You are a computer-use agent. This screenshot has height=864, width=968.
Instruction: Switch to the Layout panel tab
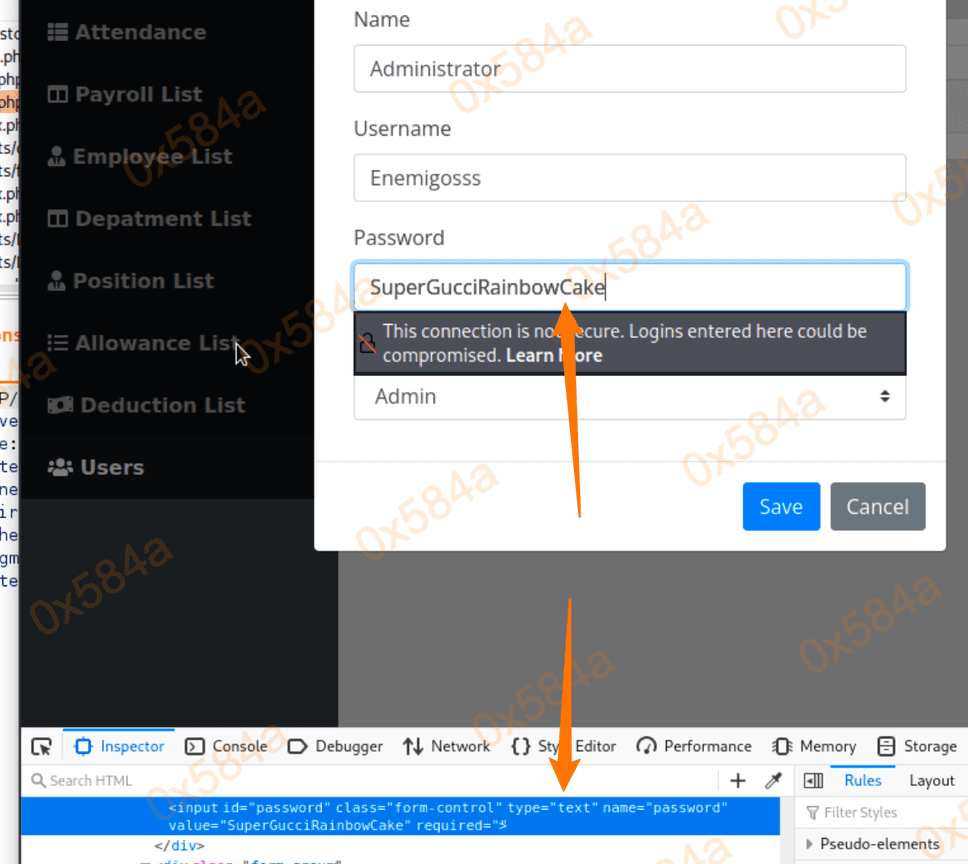931,780
